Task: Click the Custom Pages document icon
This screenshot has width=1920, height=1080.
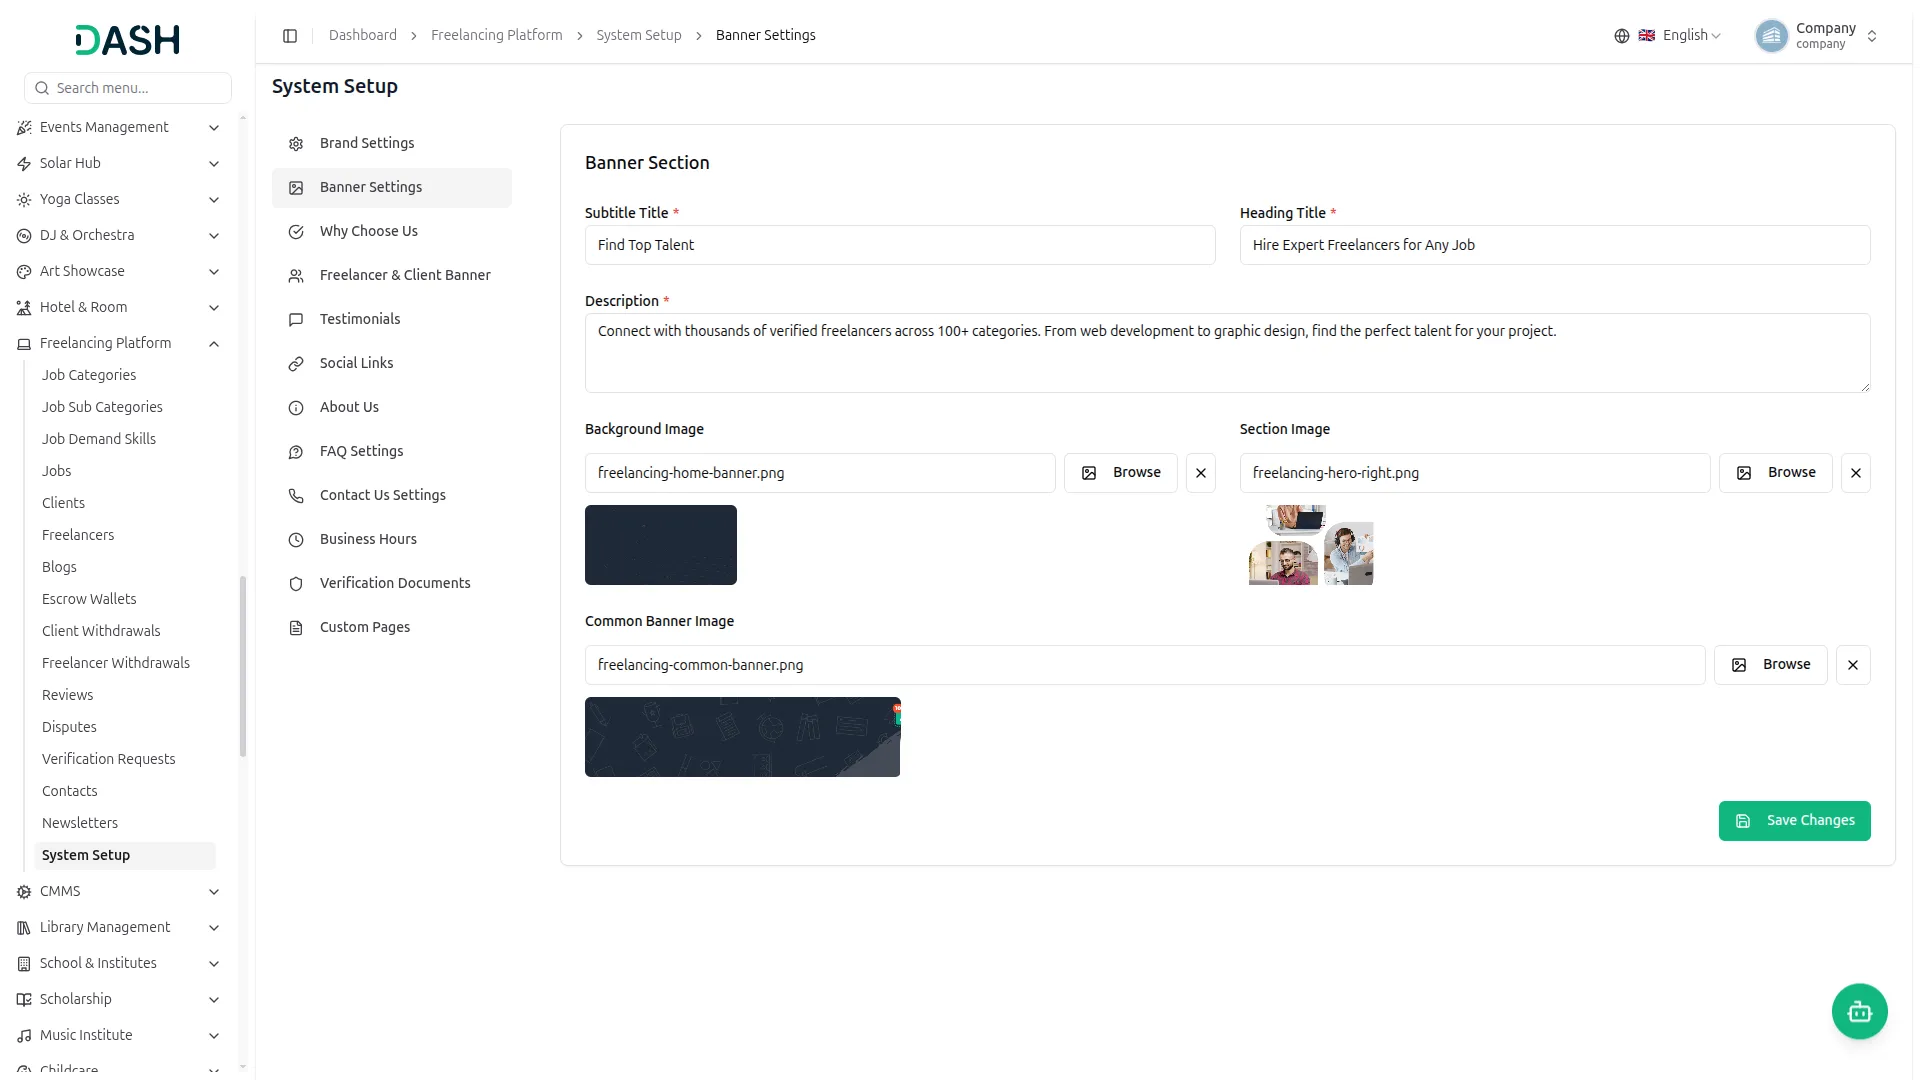Action: click(x=296, y=628)
